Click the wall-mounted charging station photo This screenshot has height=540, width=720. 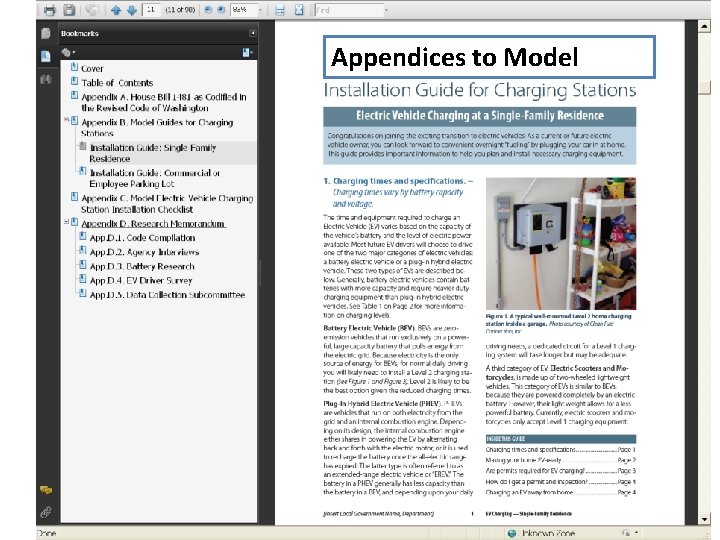coord(561,243)
